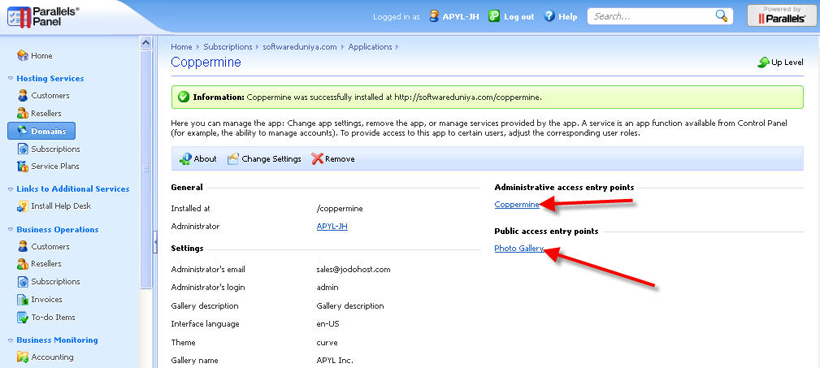Select Install Help Desk text in sidebar

61,206
